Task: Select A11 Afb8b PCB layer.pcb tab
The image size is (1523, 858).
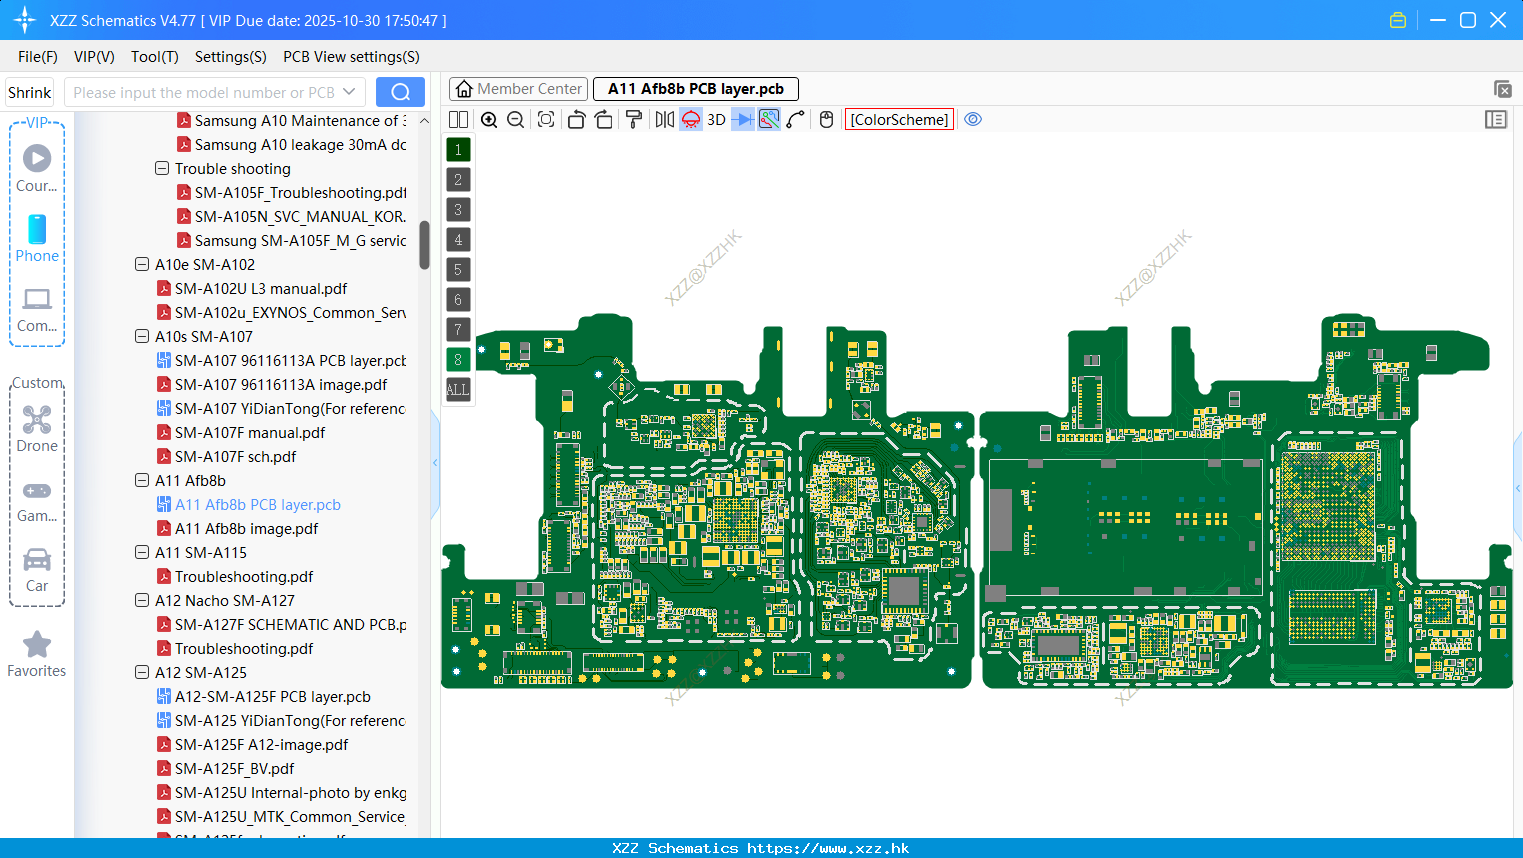Action: click(x=696, y=89)
